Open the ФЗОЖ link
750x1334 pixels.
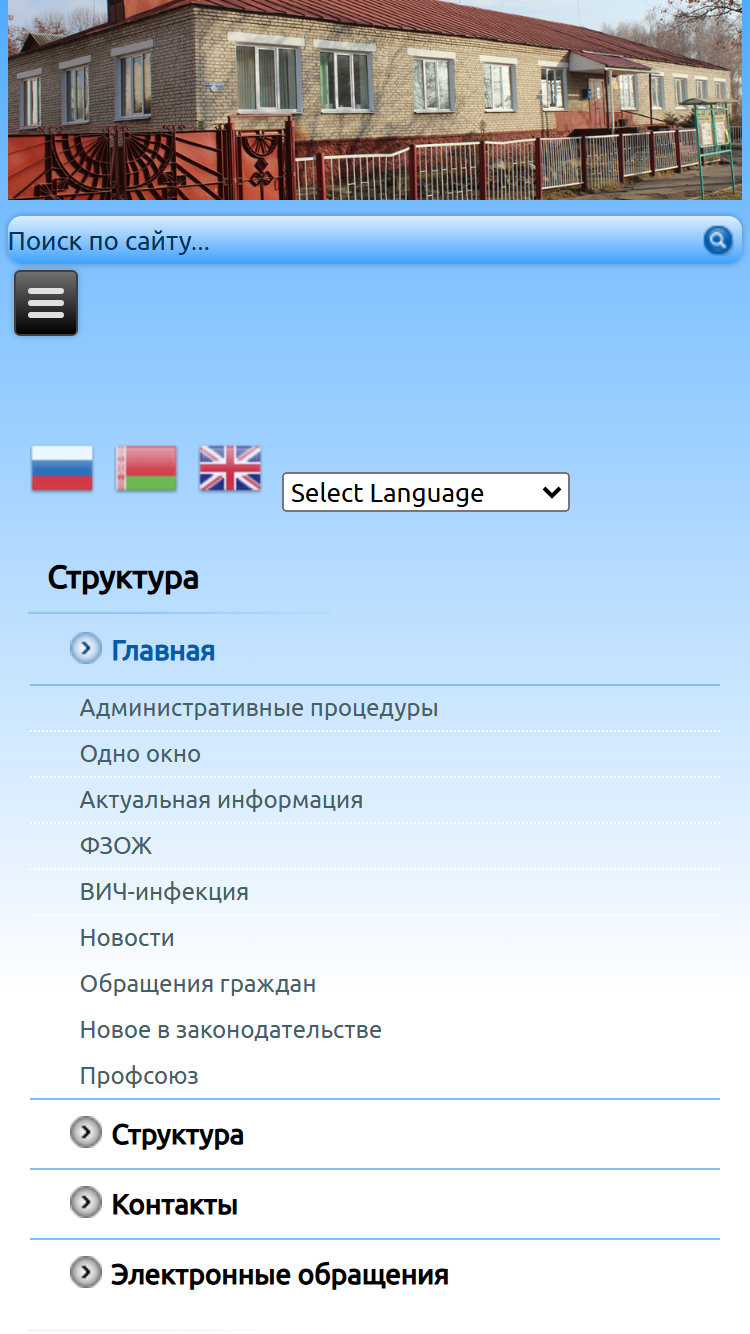(116, 846)
